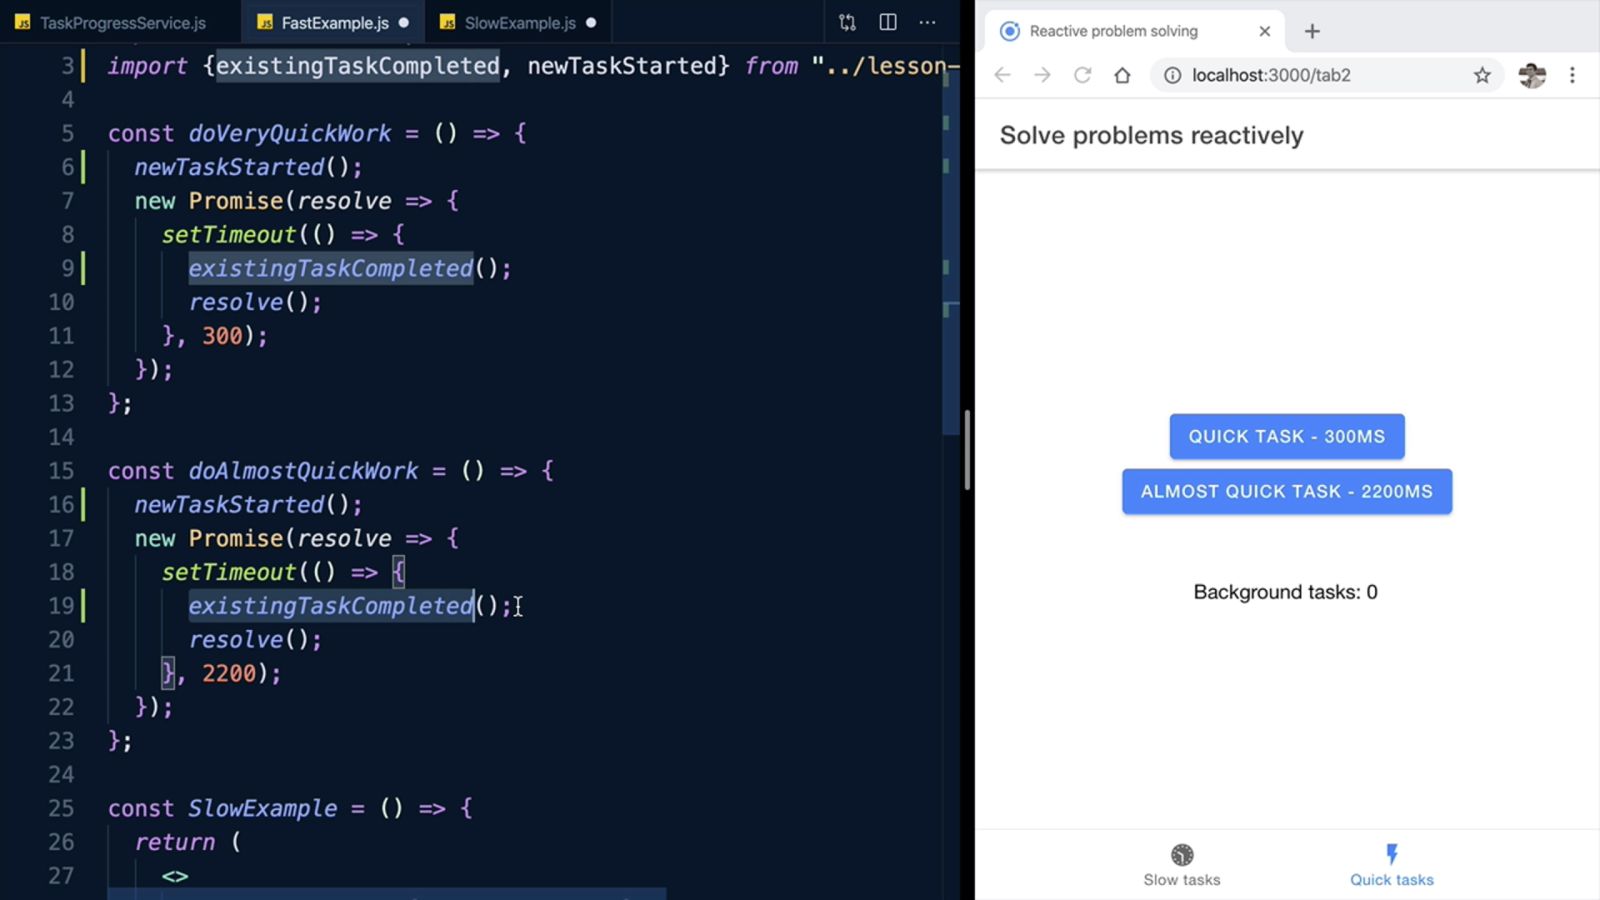Close the Reactive problem solving browser tab
The image size is (1600, 900).
[x=1265, y=31]
